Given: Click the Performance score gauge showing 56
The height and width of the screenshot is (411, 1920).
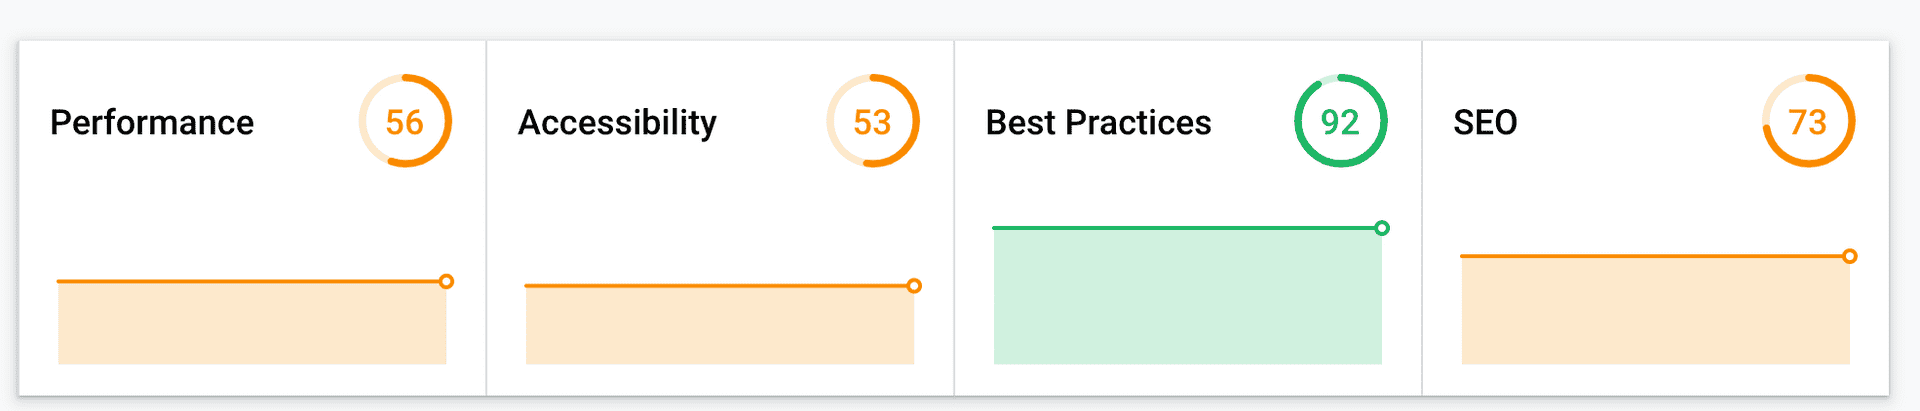Looking at the screenshot, I should pyautogui.click(x=405, y=121).
